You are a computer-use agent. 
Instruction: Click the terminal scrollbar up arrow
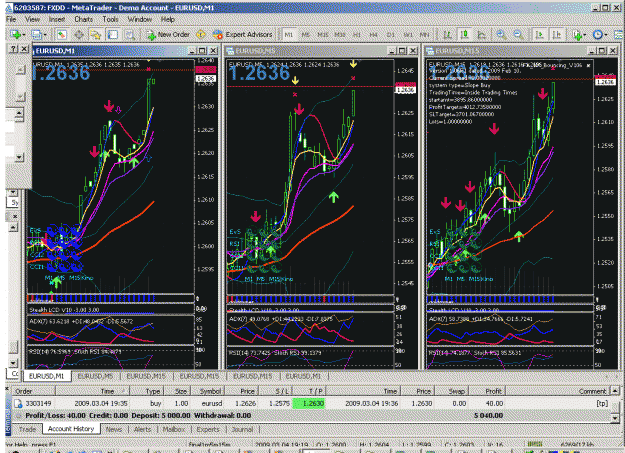click(x=615, y=391)
